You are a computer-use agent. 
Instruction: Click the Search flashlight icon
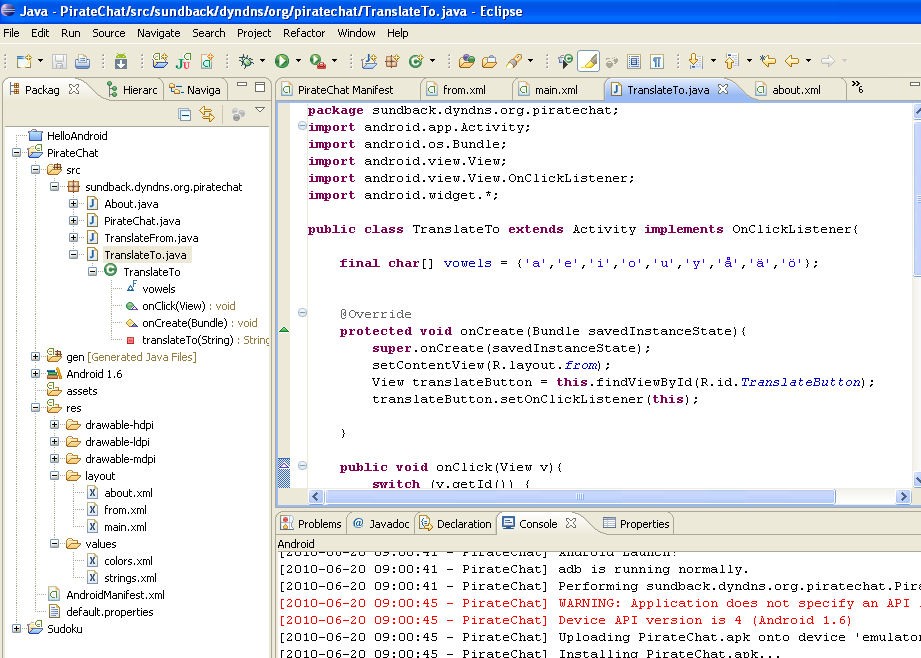click(514, 61)
